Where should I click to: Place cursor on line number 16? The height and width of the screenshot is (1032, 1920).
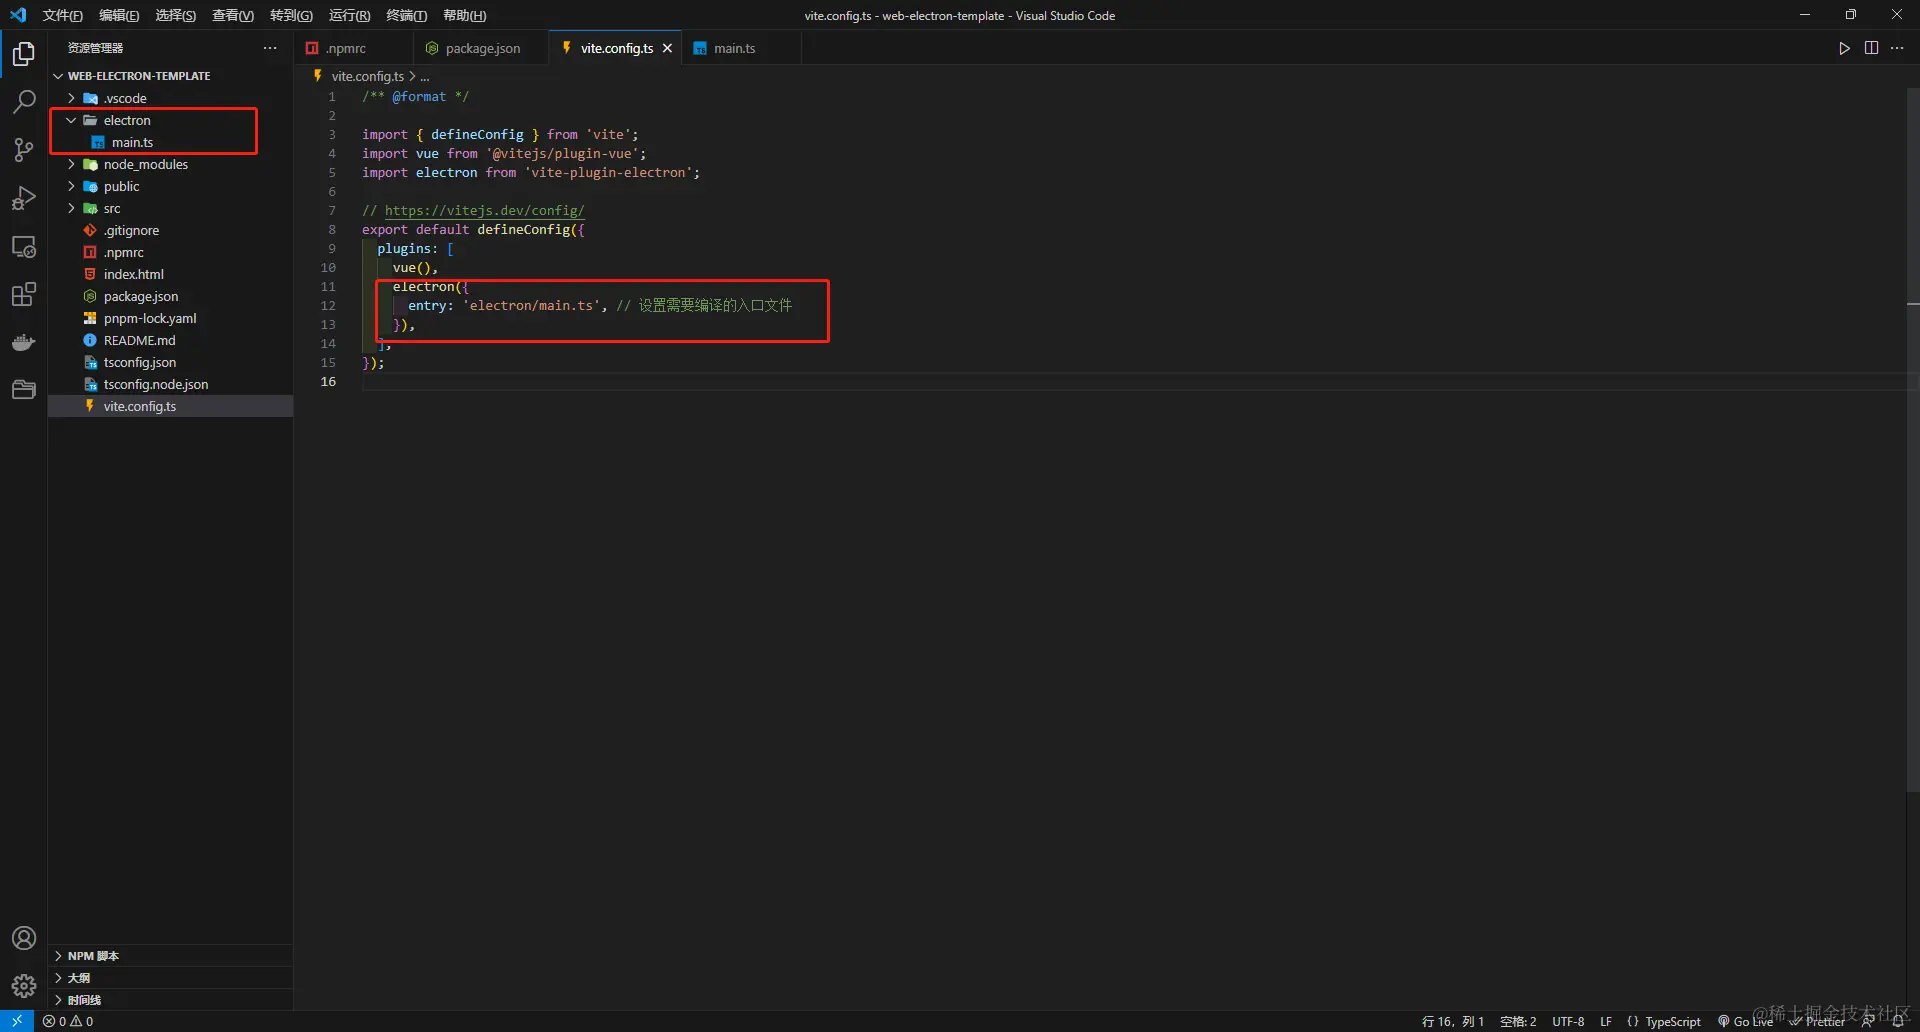[328, 382]
